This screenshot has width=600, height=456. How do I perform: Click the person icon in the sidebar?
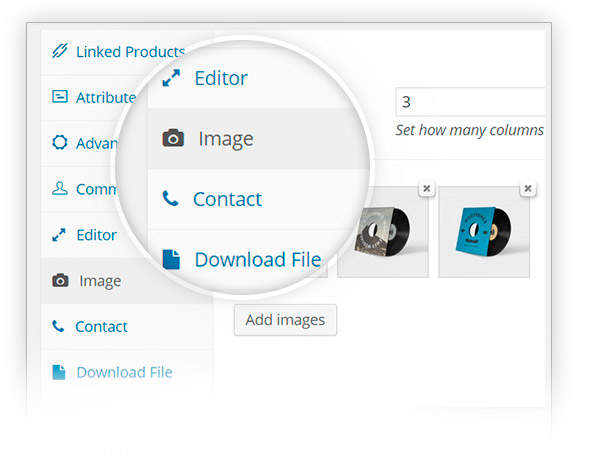(60, 188)
